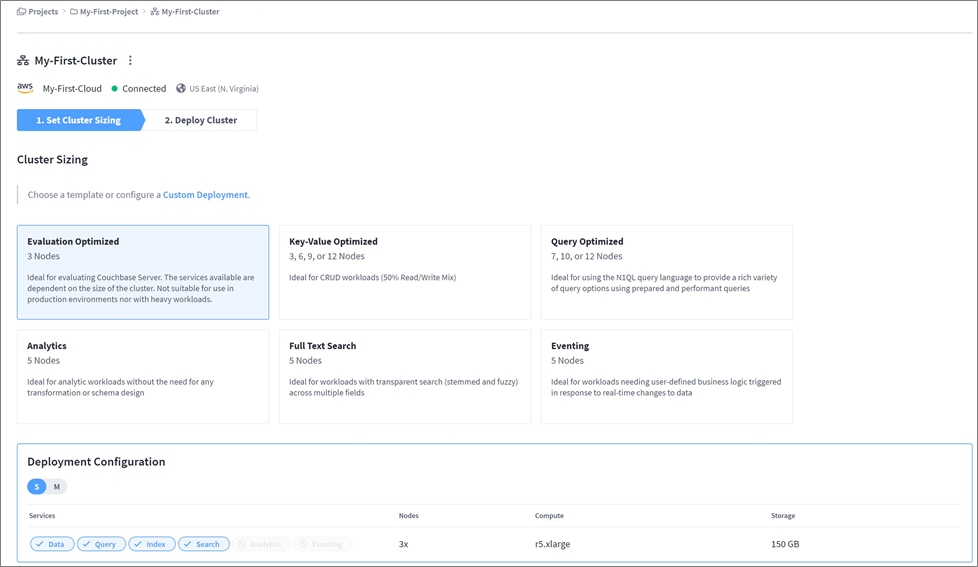Click the cluster icon beside the title
Screen dimensions: 978x567
(23, 61)
